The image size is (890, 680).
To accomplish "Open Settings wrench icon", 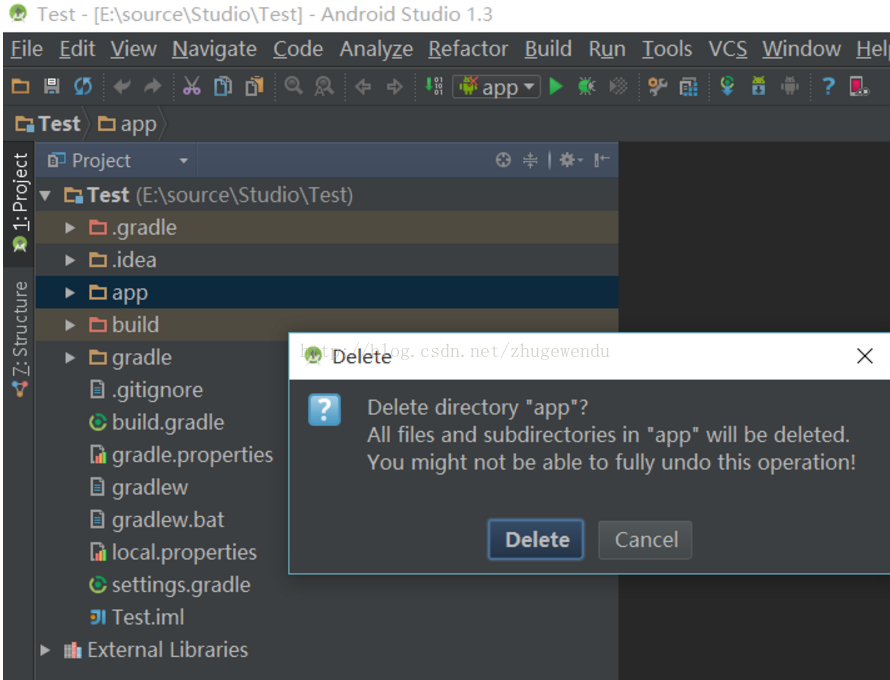I will (x=657, y=86).
